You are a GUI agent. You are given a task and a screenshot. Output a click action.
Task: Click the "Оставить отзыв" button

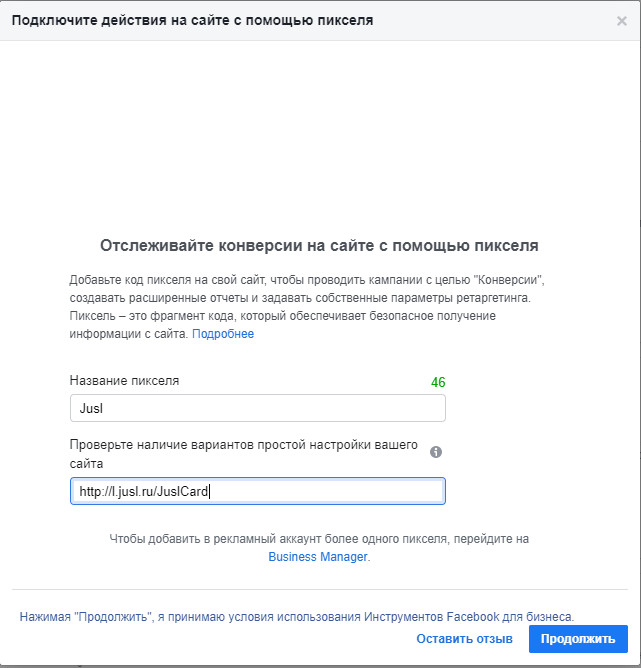coord(464,638)
